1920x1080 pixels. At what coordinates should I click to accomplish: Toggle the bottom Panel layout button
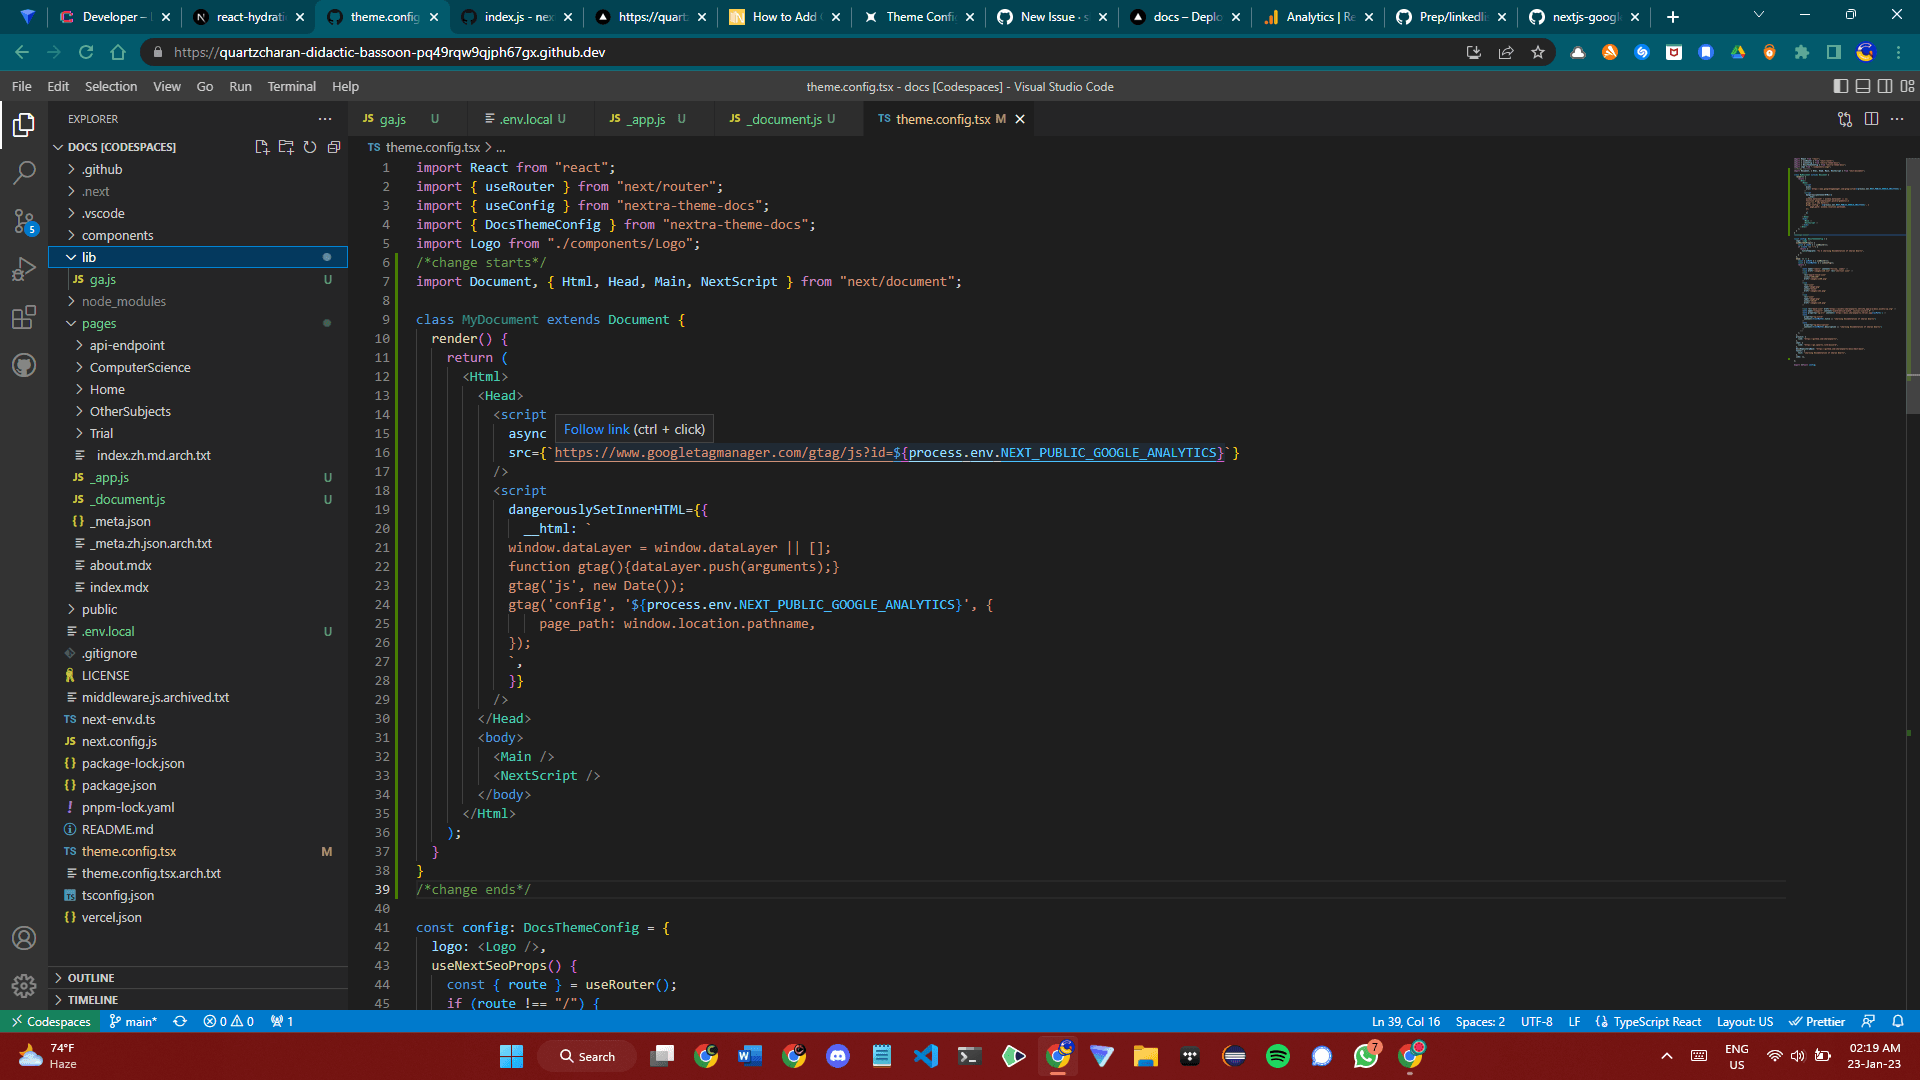pos(1862,87)
